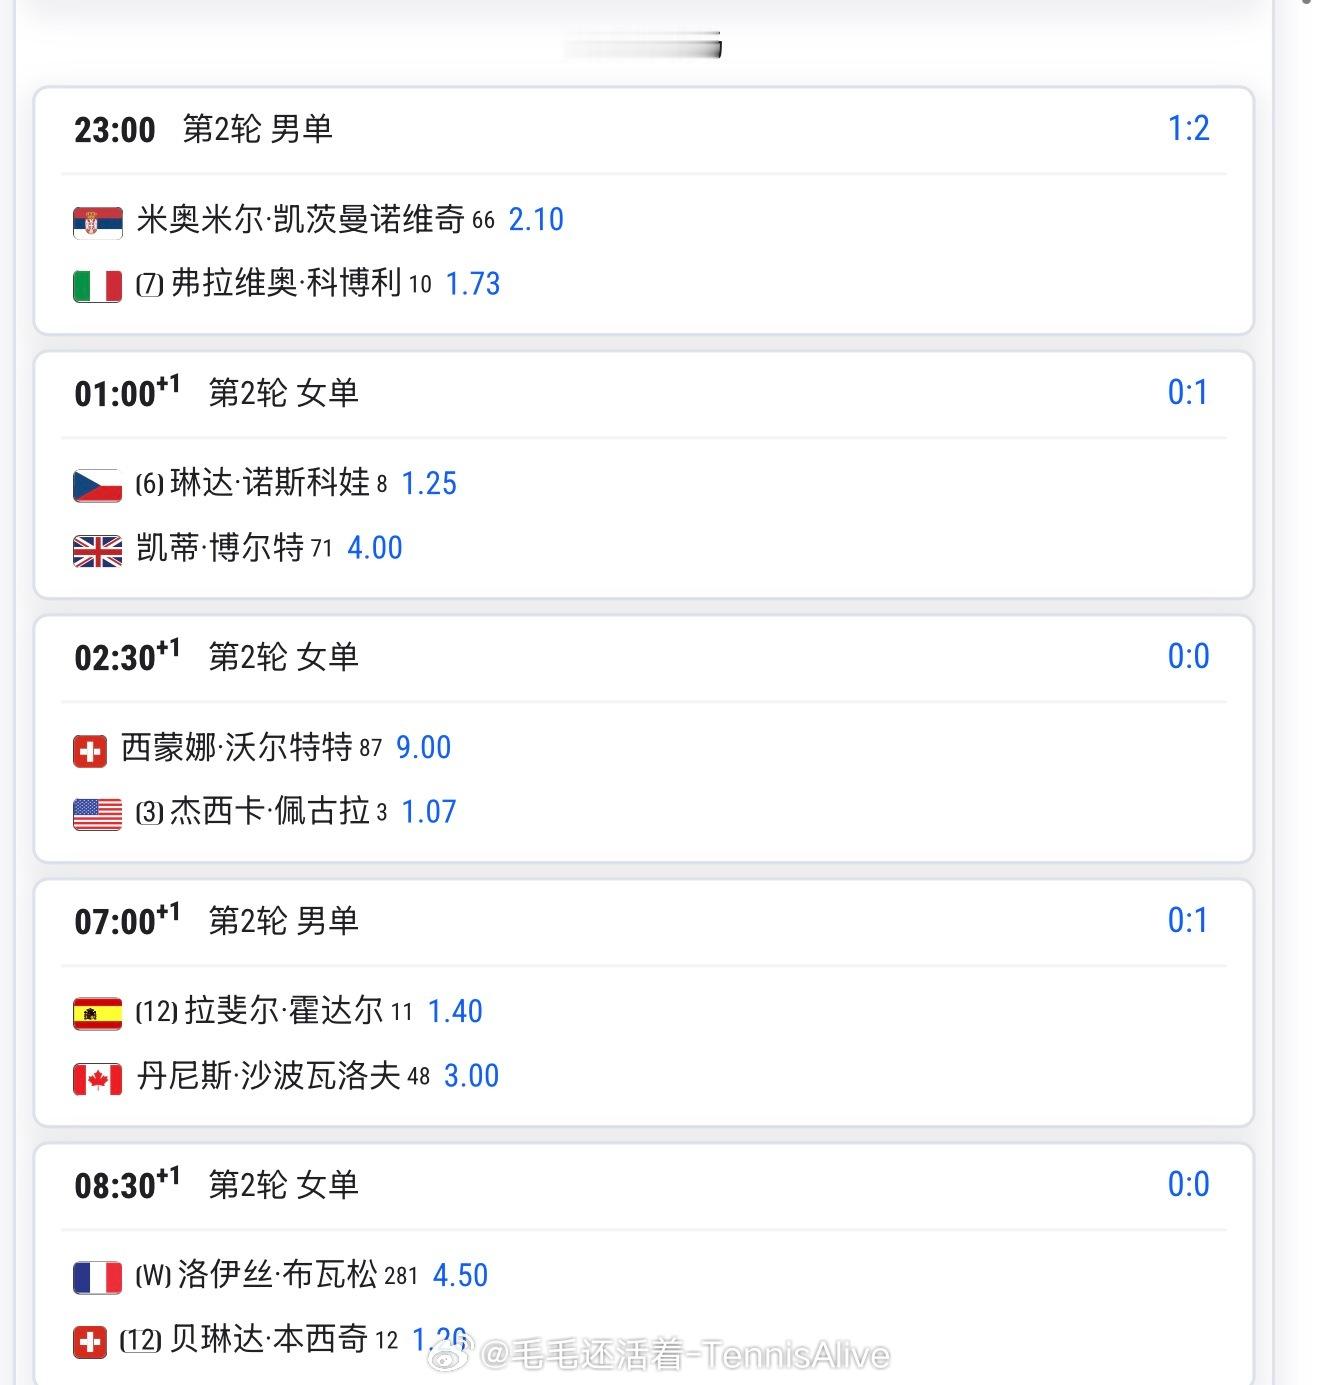The image size is (1320, 1385).
Task: Click Italy flag beside 弗拉维奥·科博利
Action: coord(98,286)
